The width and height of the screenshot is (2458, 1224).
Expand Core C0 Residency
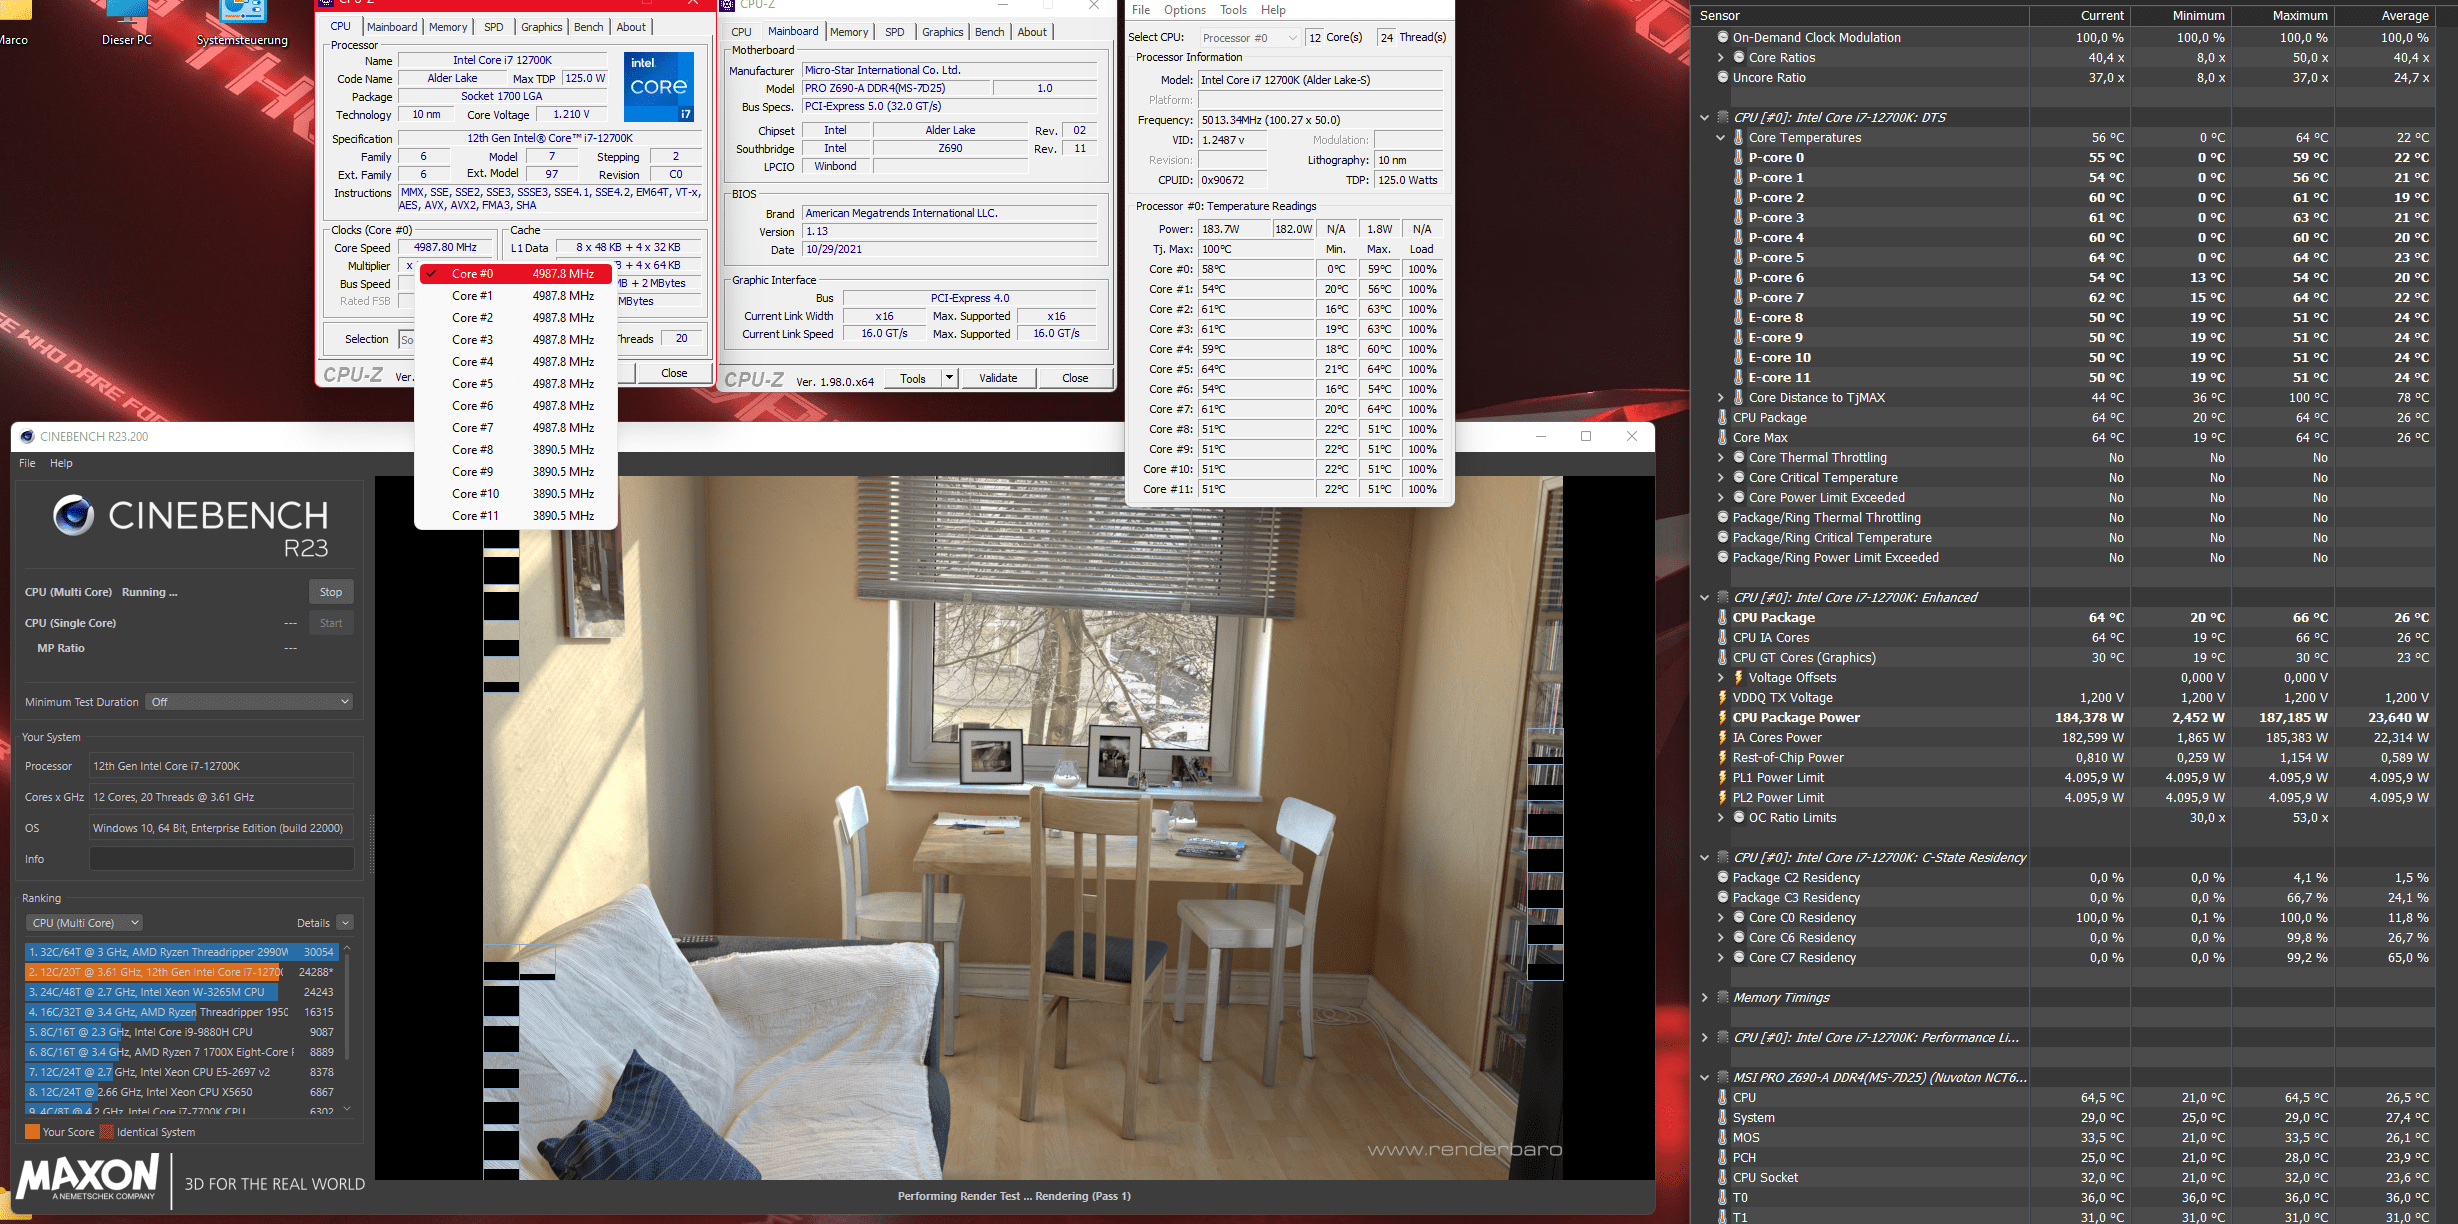pos(1721,917)
